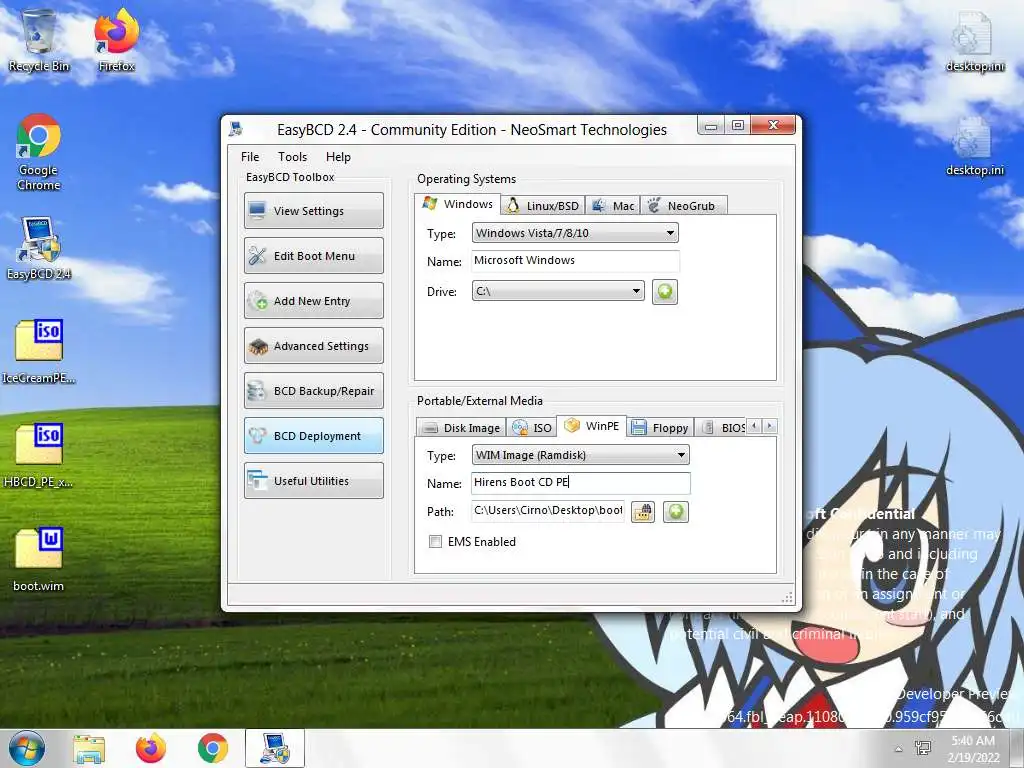Open Advanced Settings
Image resolution: width=1024 pixels, height=768 pixels.
coord(313,345)
